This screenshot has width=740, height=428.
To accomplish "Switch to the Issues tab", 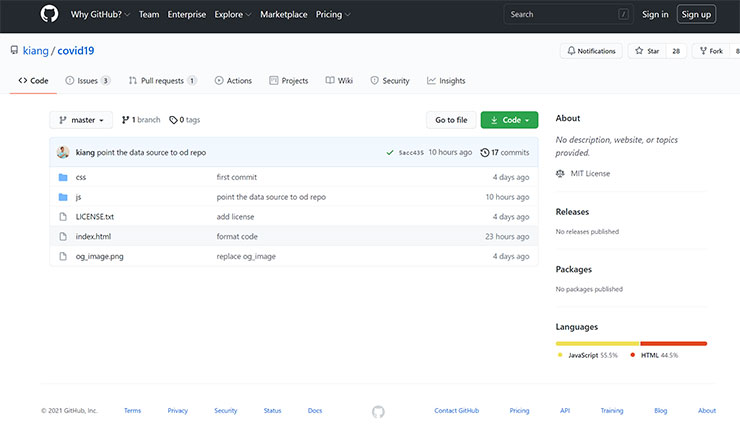I will (87, 81).
